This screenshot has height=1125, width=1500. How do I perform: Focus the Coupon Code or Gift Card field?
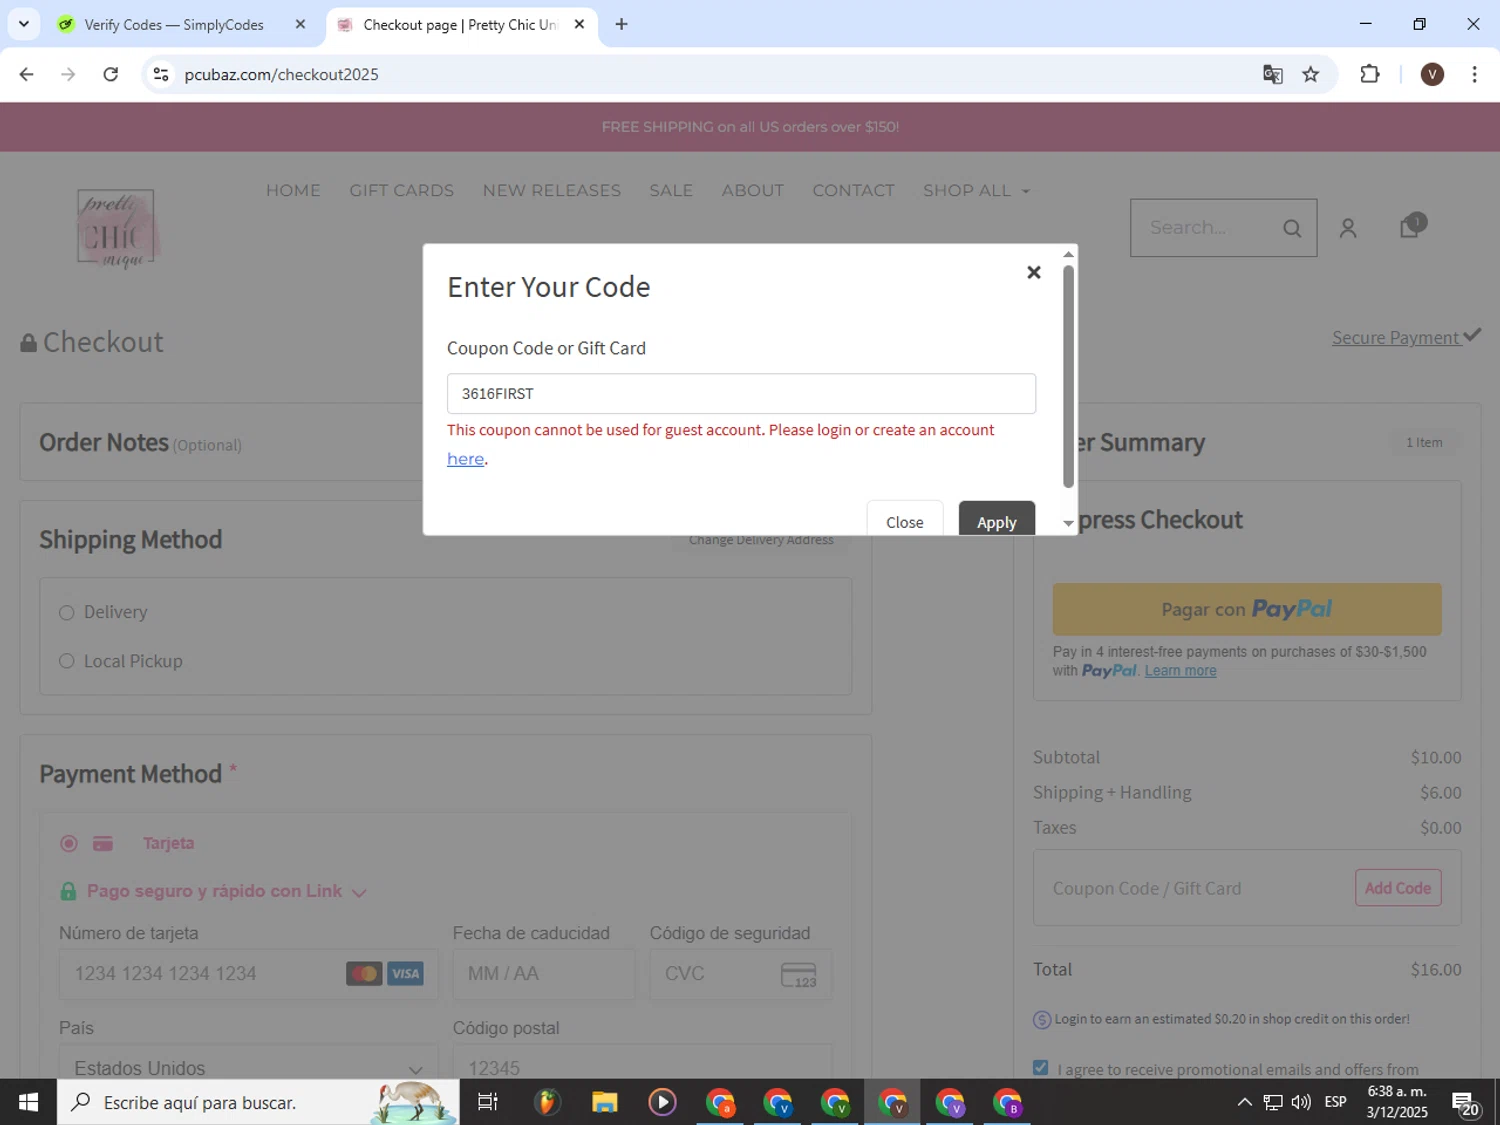741,394
